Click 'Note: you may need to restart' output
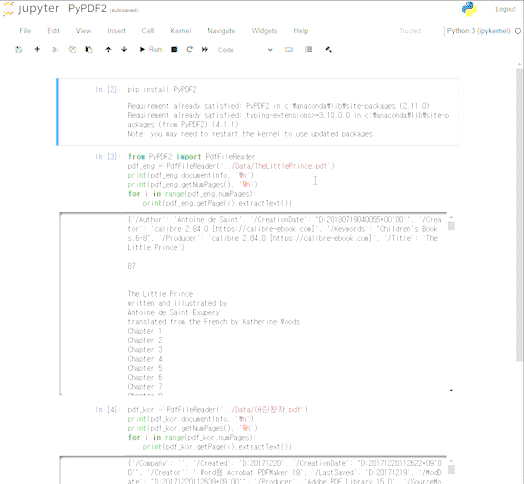This screenshot has height=484, width=524. tap(252, 134)
